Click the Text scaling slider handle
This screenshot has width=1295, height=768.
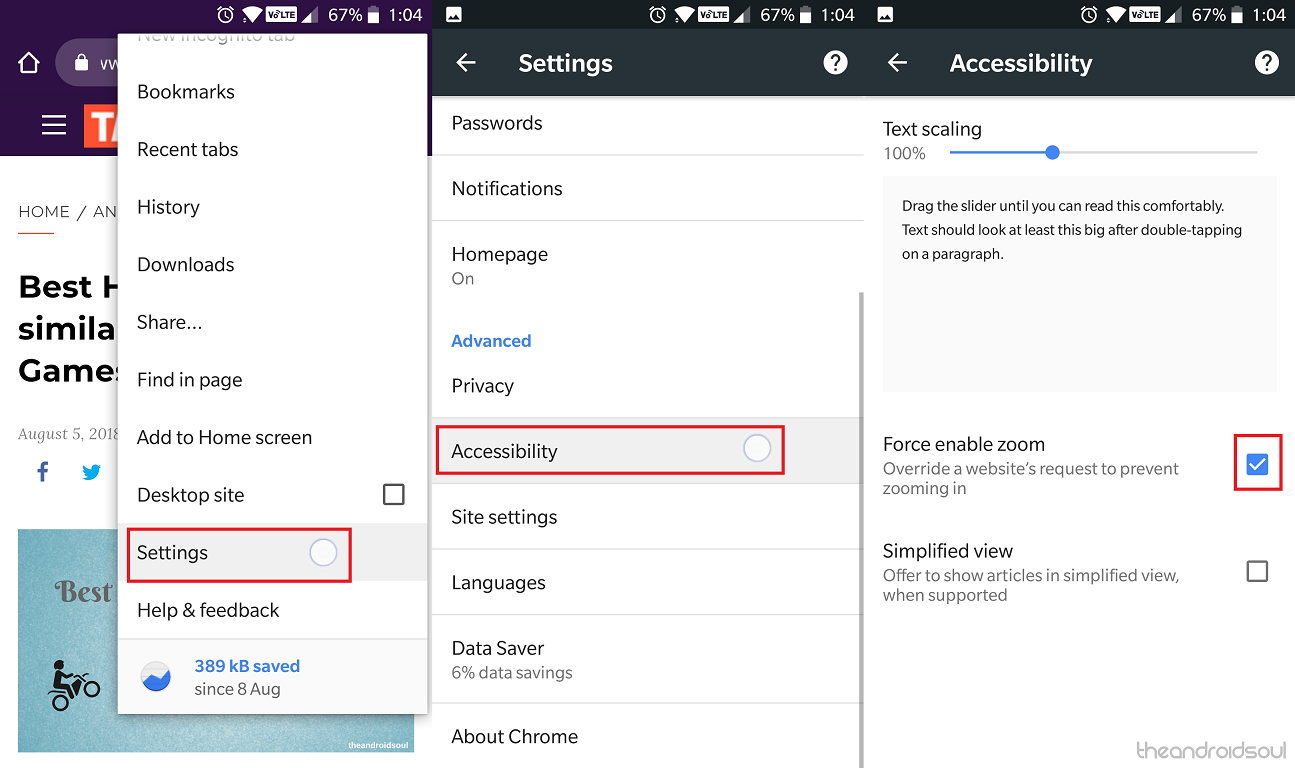(x=1052, y=153)
